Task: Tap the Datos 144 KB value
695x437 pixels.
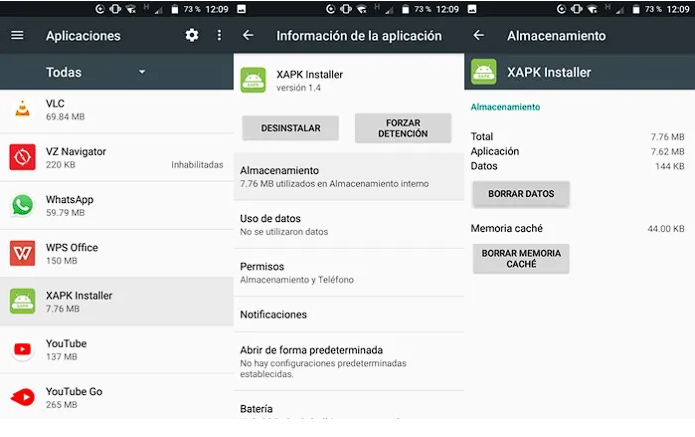Action: (x=670, y=166)
